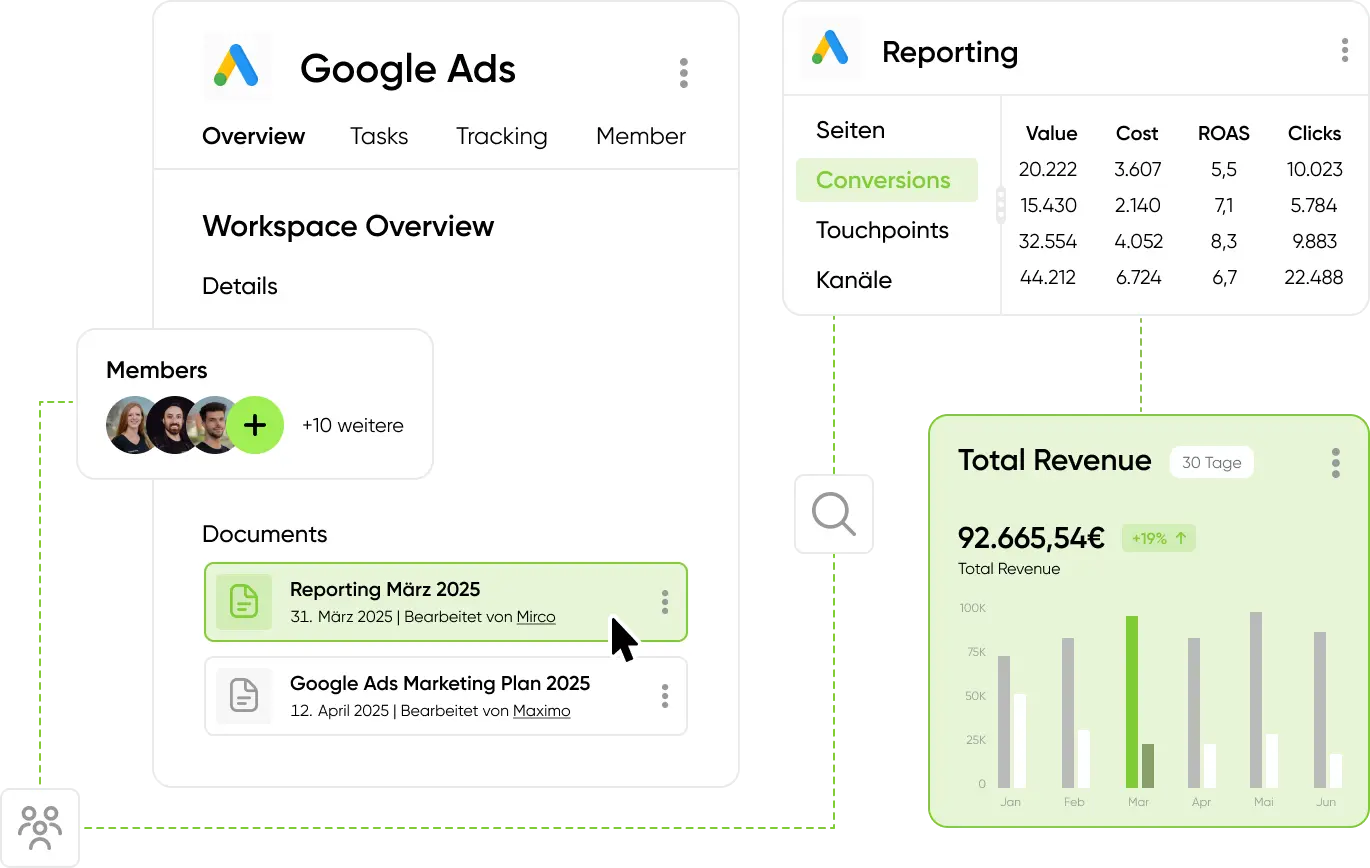Screen dimensions: 1370x868
Task: Click the 92.665,54€ revenue amount
Action: (x=1031, y=538)
